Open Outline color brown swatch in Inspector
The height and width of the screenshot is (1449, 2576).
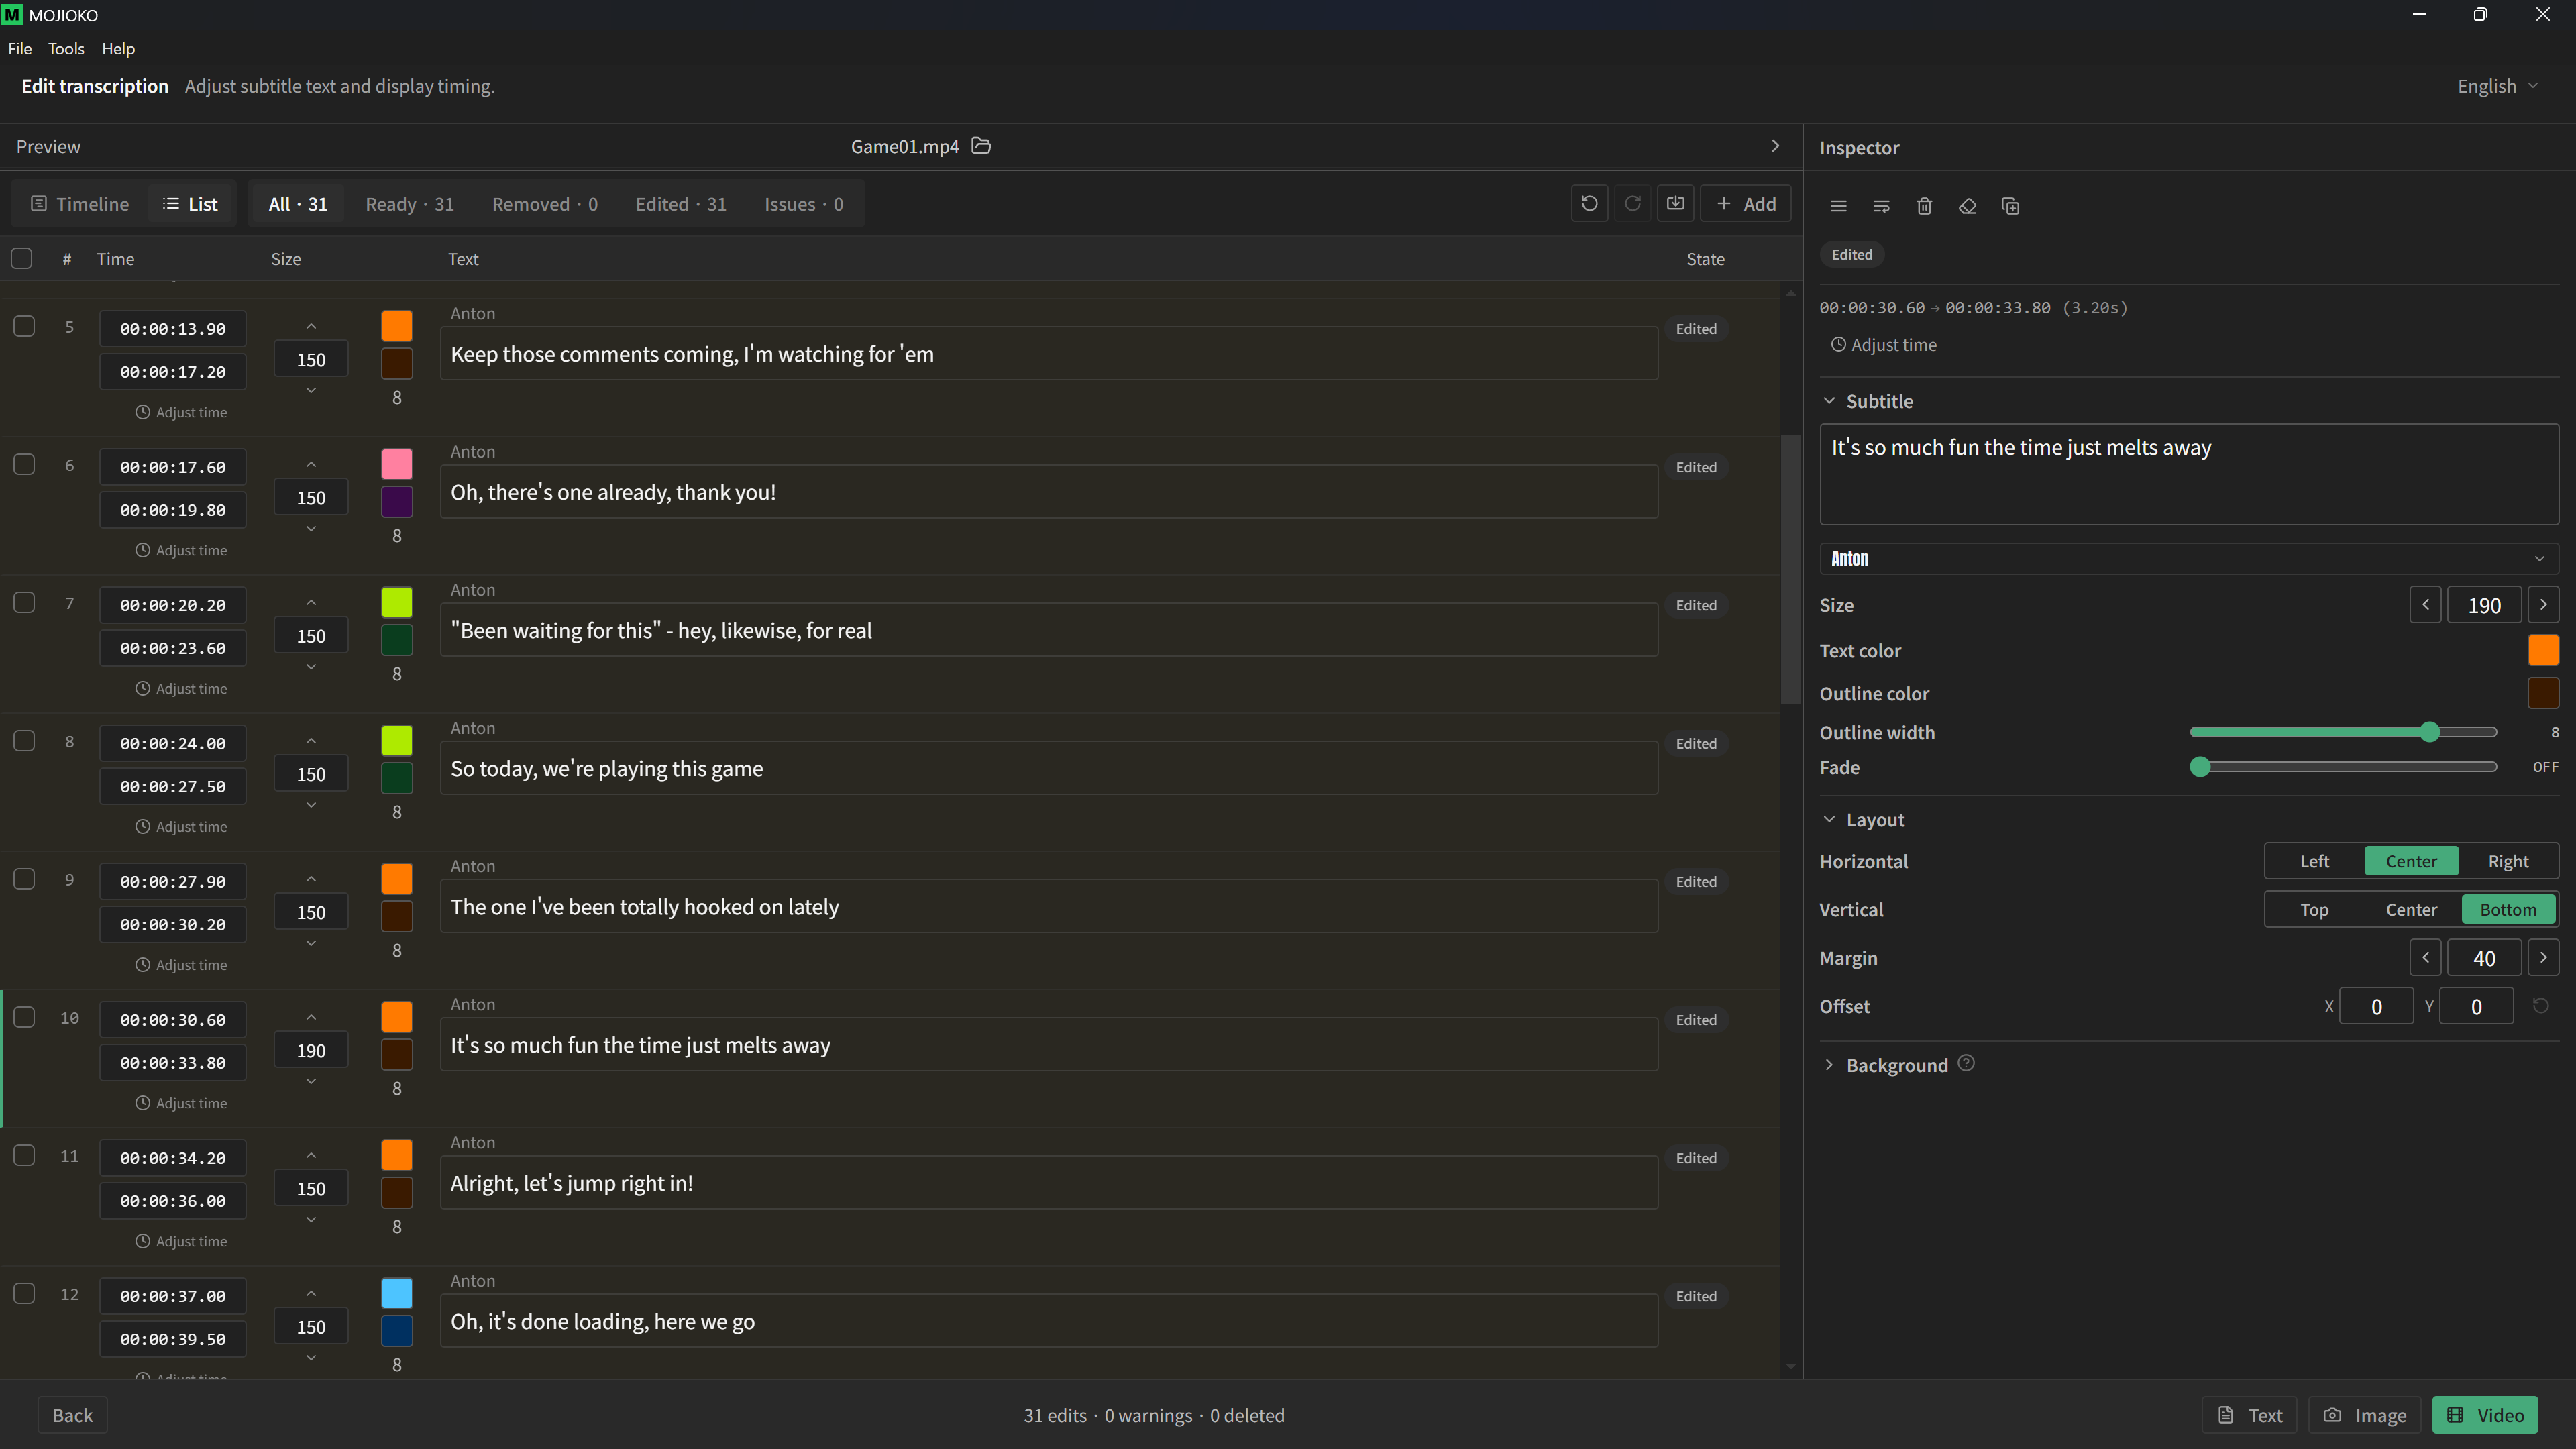point(2543,693)
